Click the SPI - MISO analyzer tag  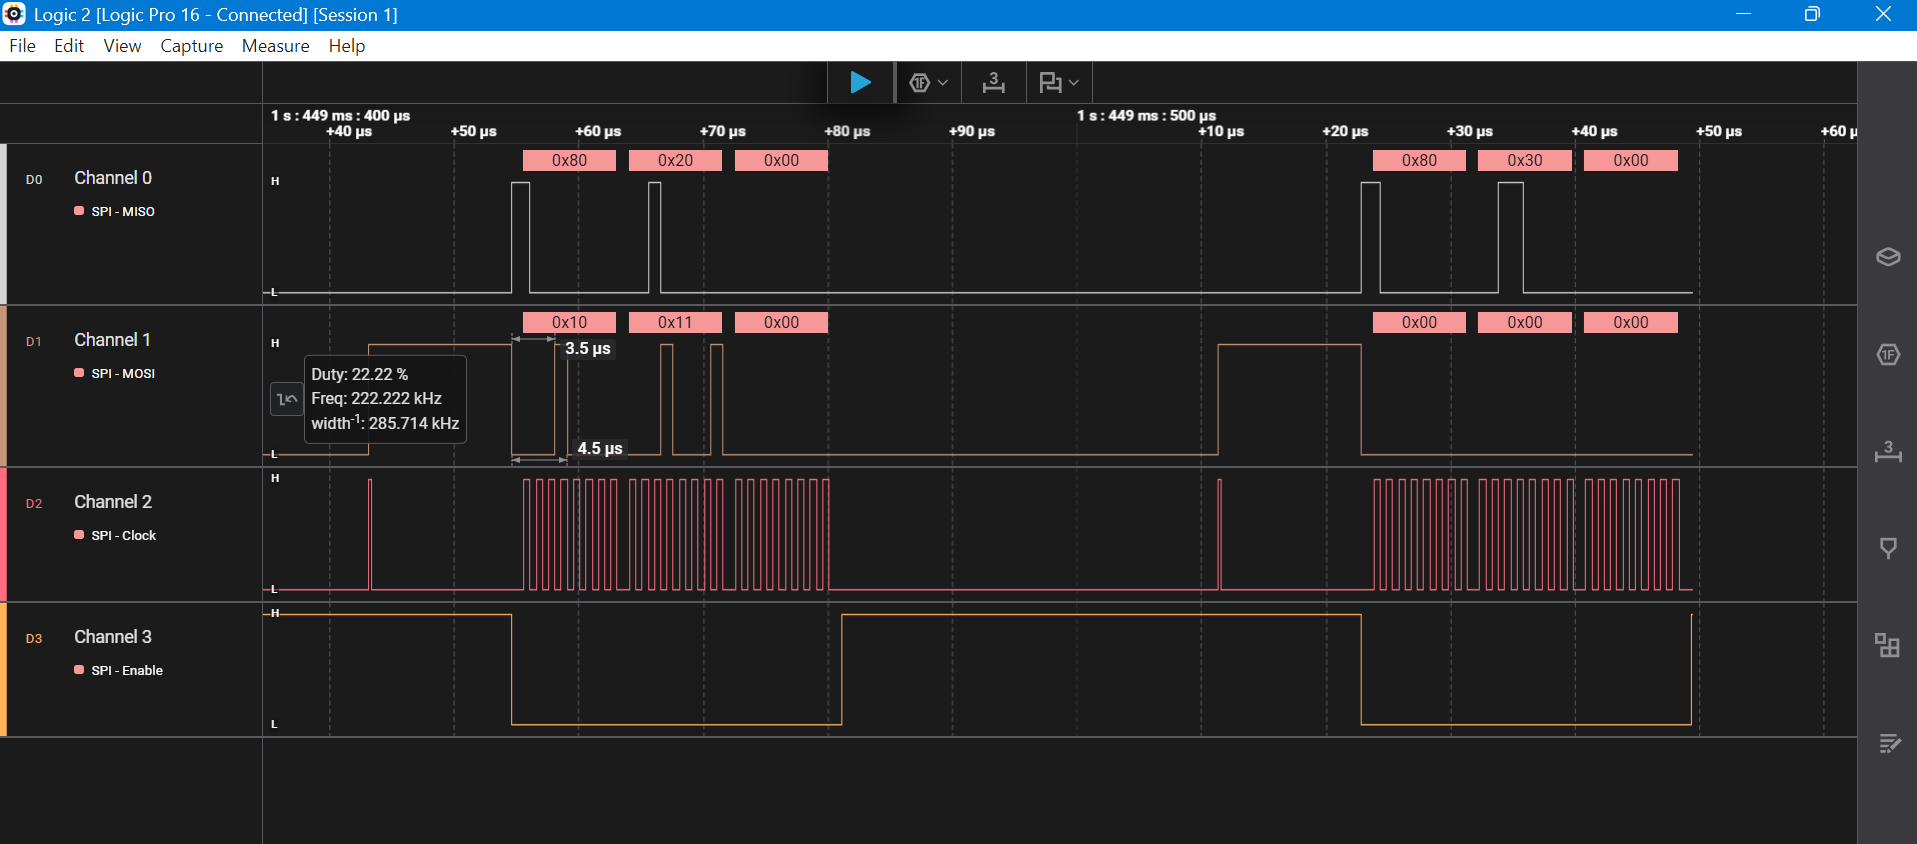click(x=115, y=212)
